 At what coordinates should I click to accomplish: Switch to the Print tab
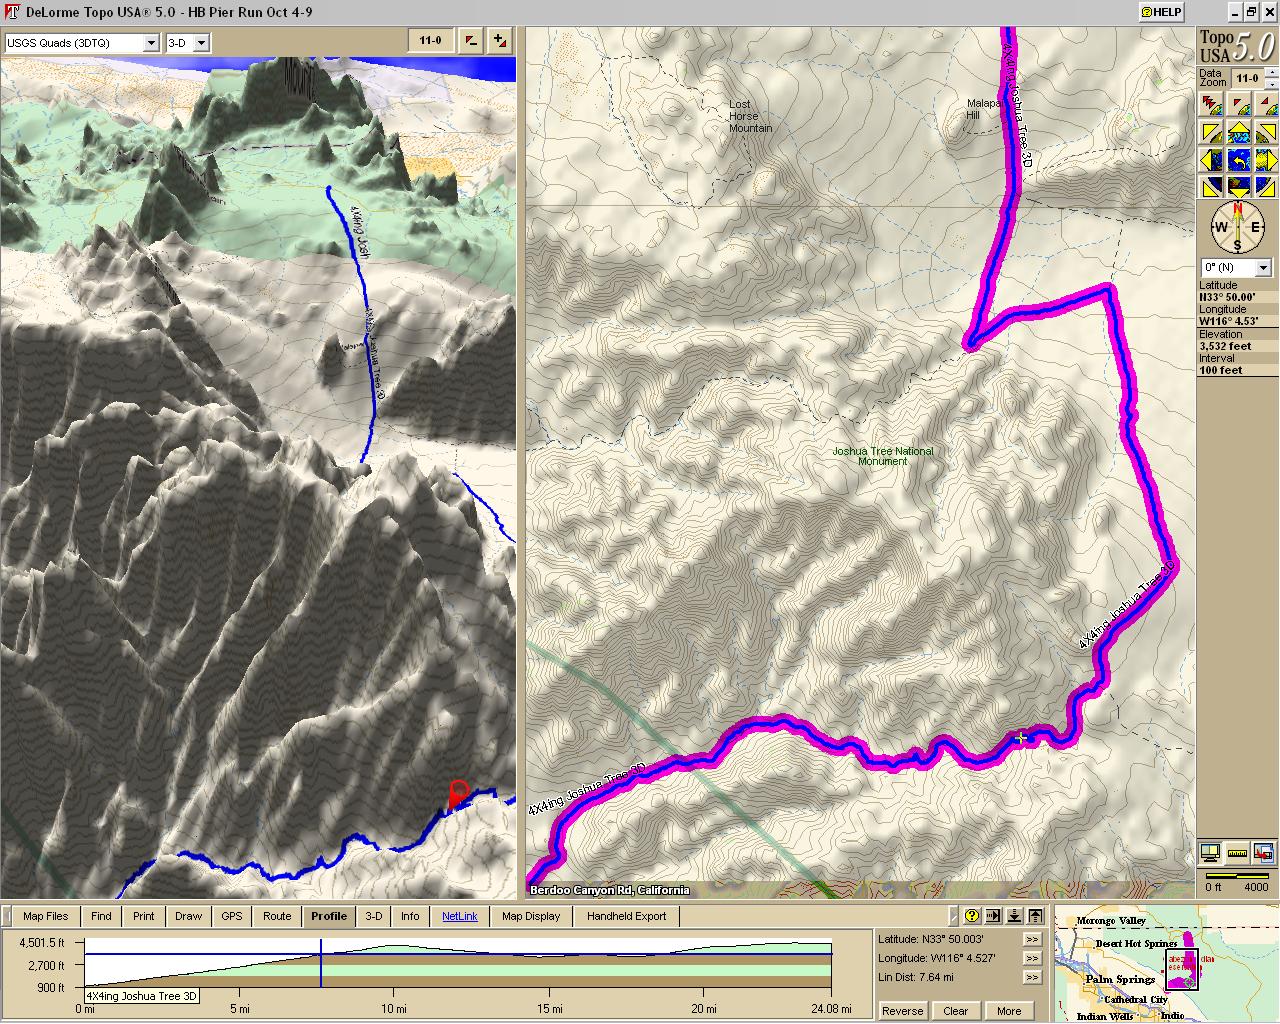pos(144,916)
